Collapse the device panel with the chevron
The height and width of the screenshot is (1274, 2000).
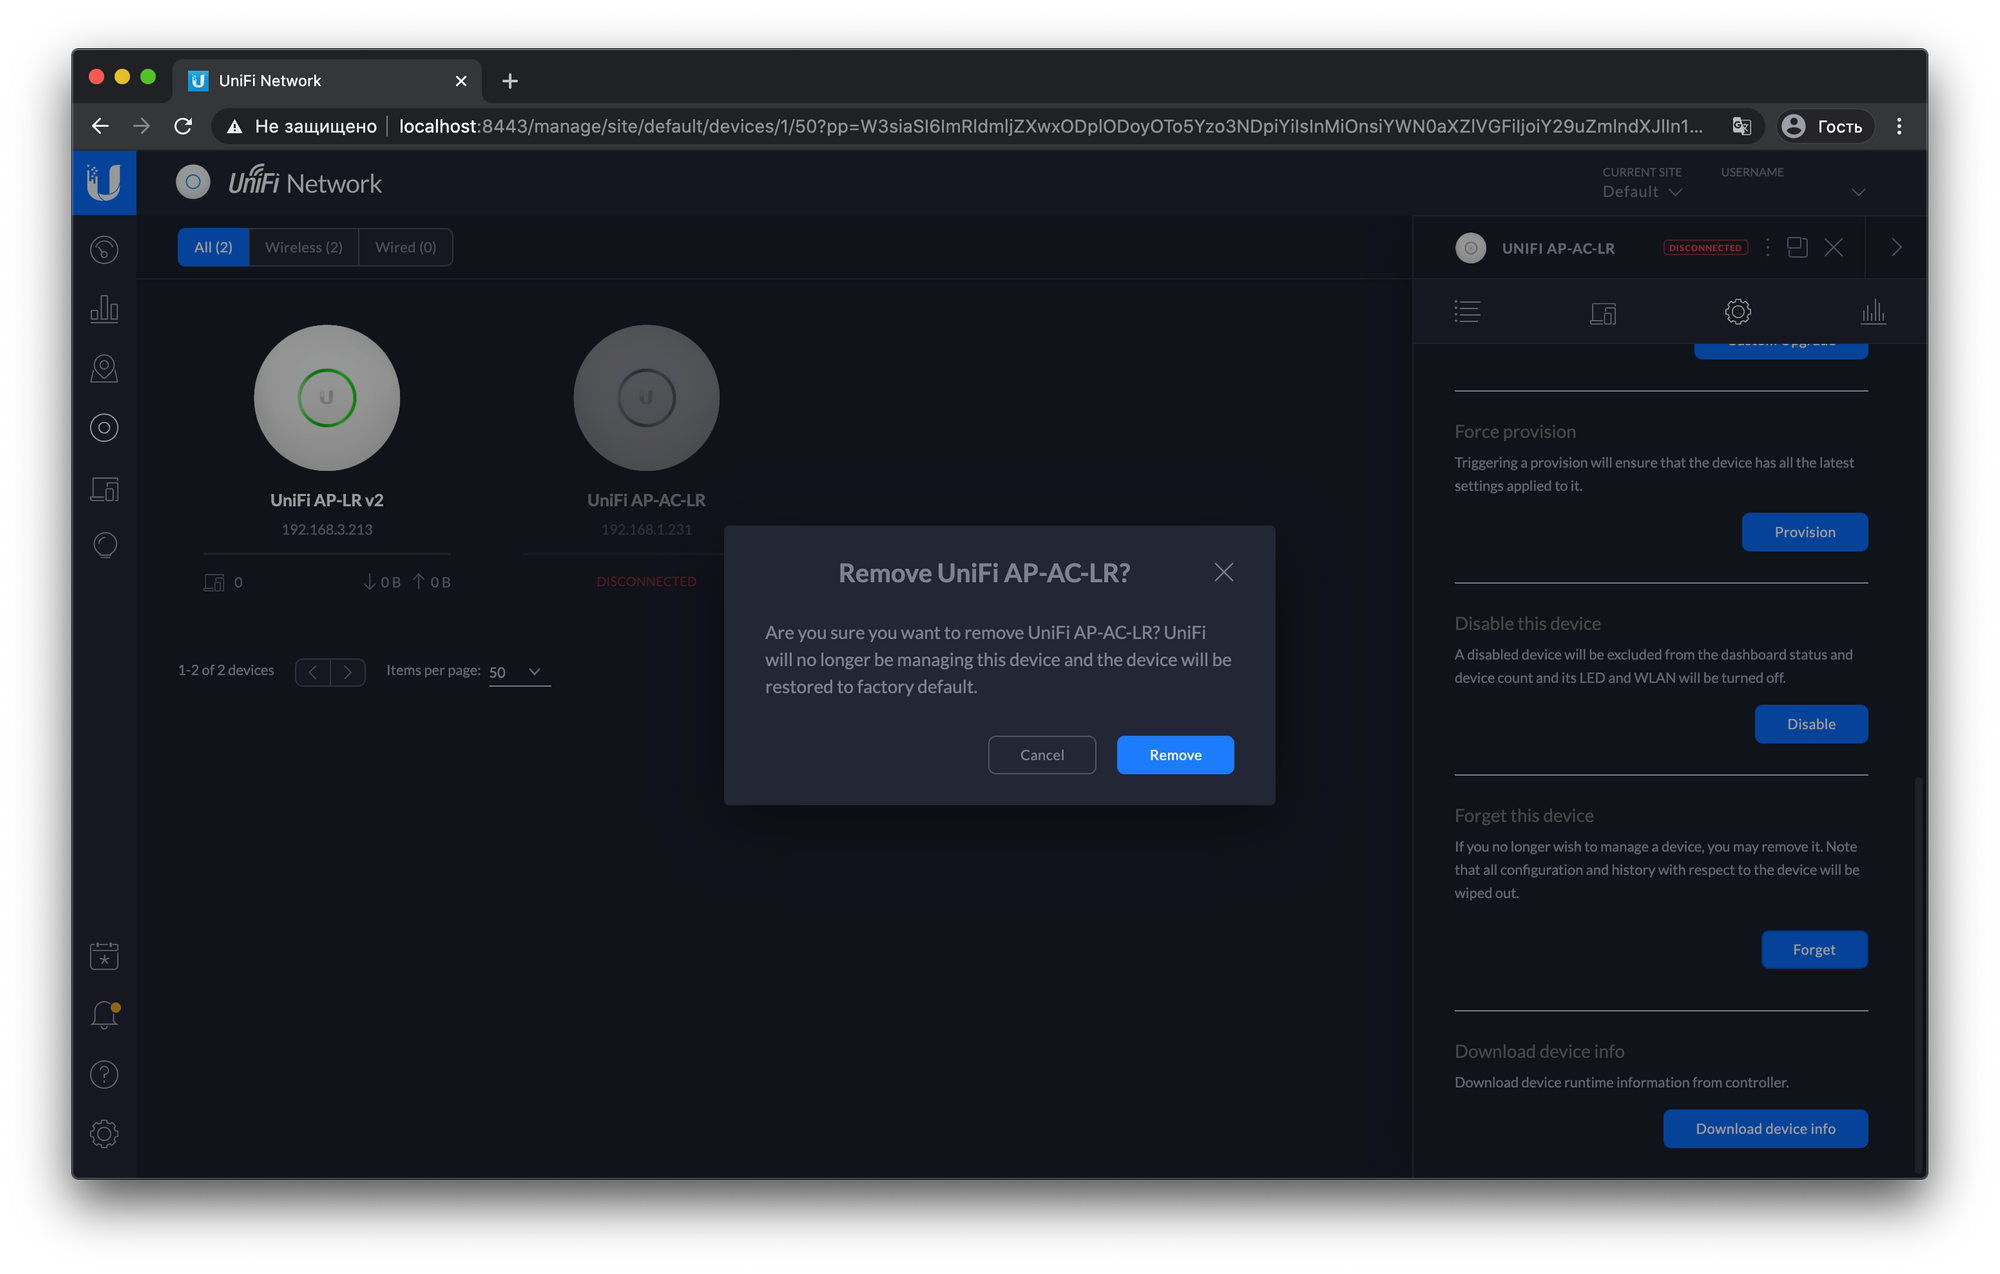click(1895, 247)
